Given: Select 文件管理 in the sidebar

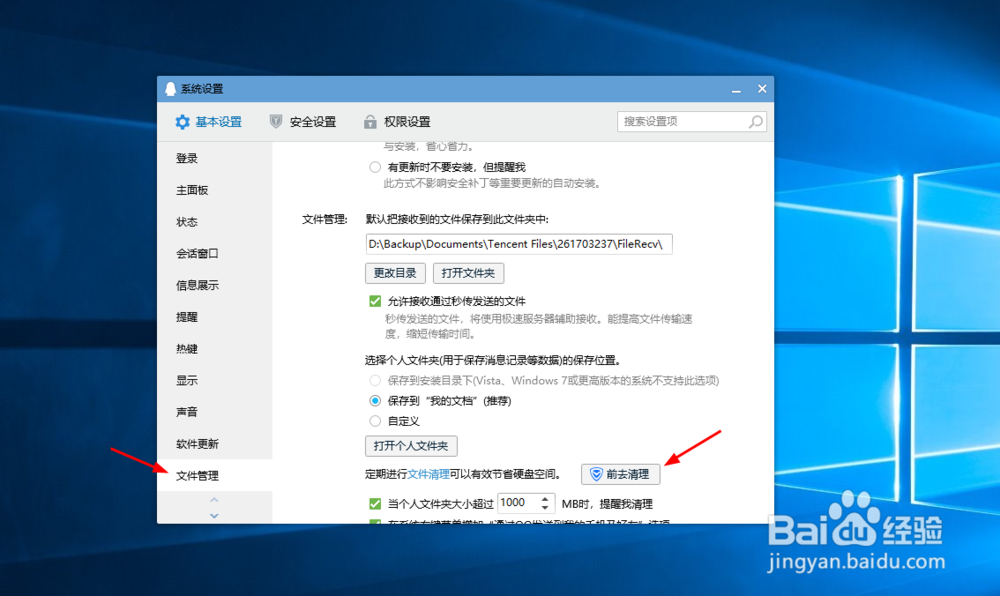Looking at the screenshot, I should point(215,476).
